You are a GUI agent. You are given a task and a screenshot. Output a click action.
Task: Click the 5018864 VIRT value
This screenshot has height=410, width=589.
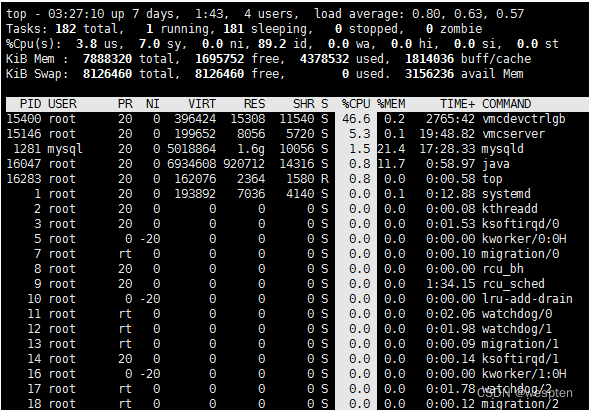point(192,149)
